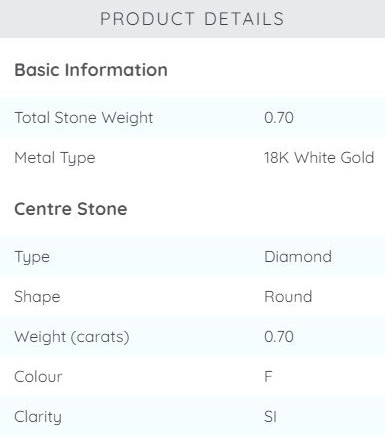
Task: Click the Centre Stone heading
Action: pyautogui.click(x=71, y=209)
